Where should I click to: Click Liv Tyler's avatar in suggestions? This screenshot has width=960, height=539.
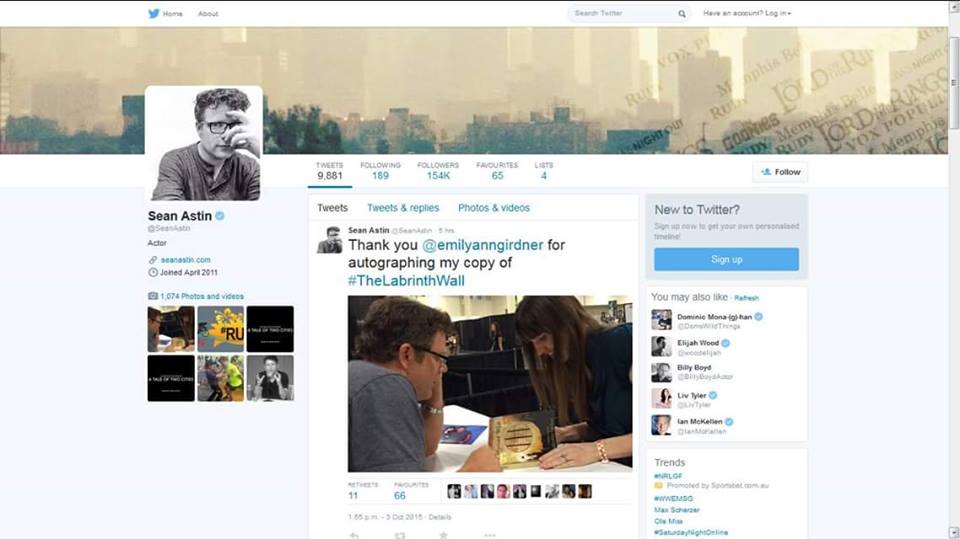coord(661,398)
